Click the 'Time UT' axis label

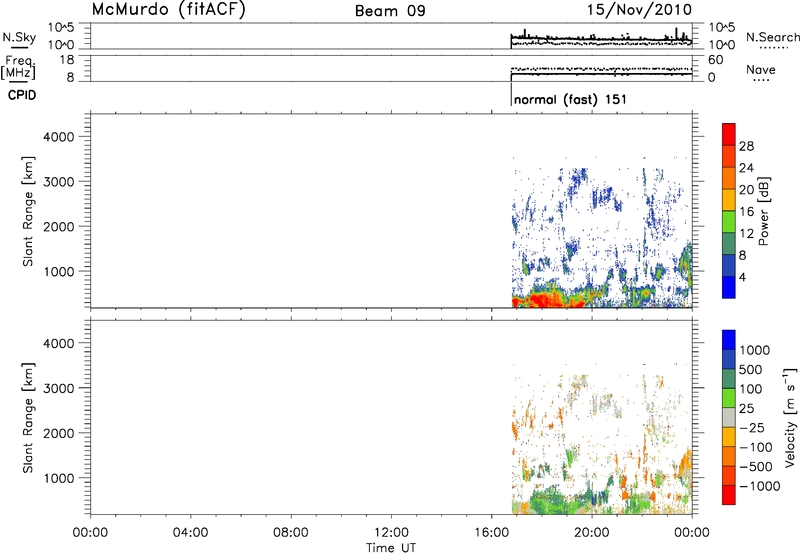391,548
